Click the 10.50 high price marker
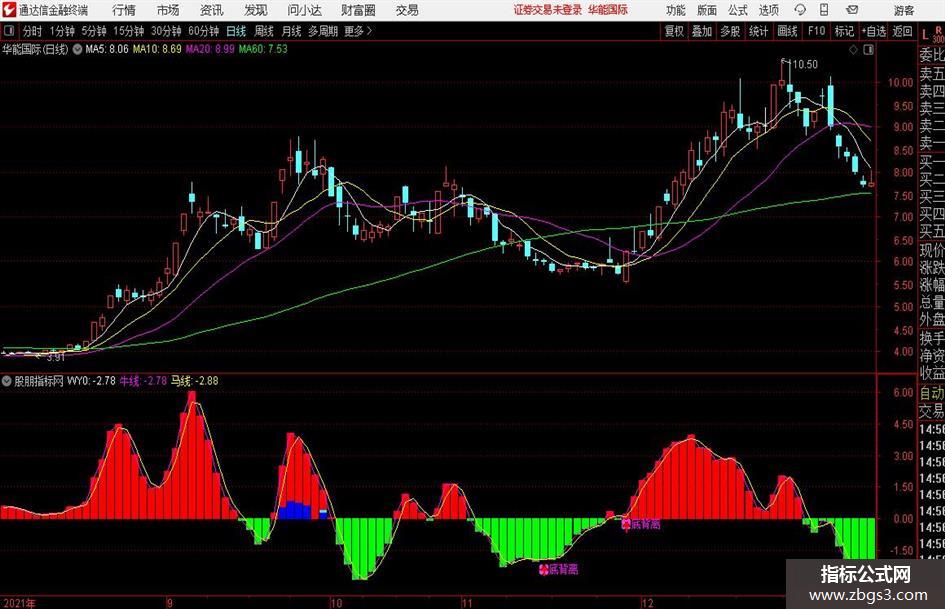The height and width of the screenshot is (609, 945). (x=805, y=64)
